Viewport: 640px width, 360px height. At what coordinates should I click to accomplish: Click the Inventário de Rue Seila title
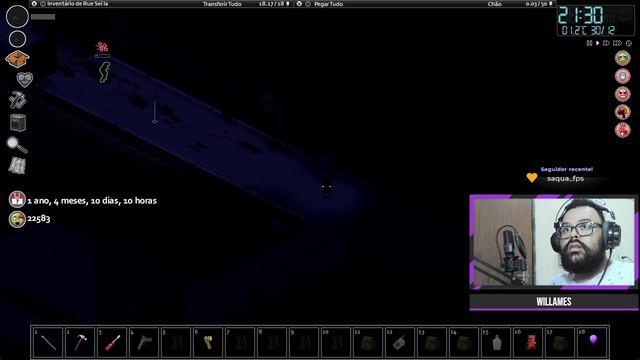(x=78, y=4)
